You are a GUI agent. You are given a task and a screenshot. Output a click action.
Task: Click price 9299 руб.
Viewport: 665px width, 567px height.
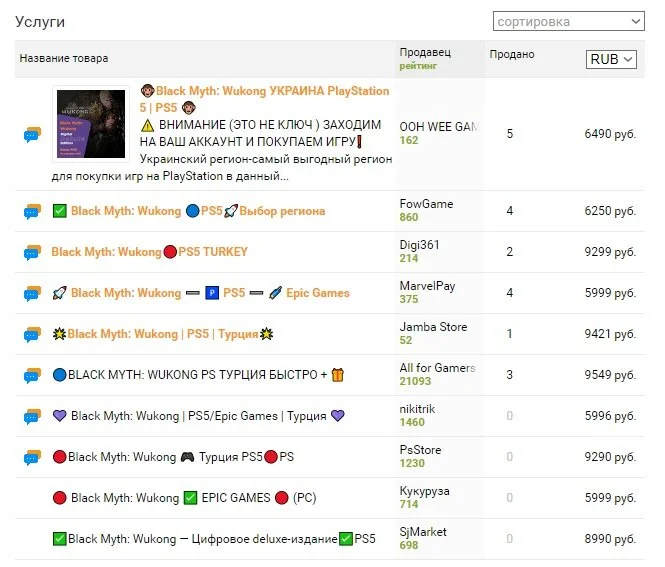point(610,252)
